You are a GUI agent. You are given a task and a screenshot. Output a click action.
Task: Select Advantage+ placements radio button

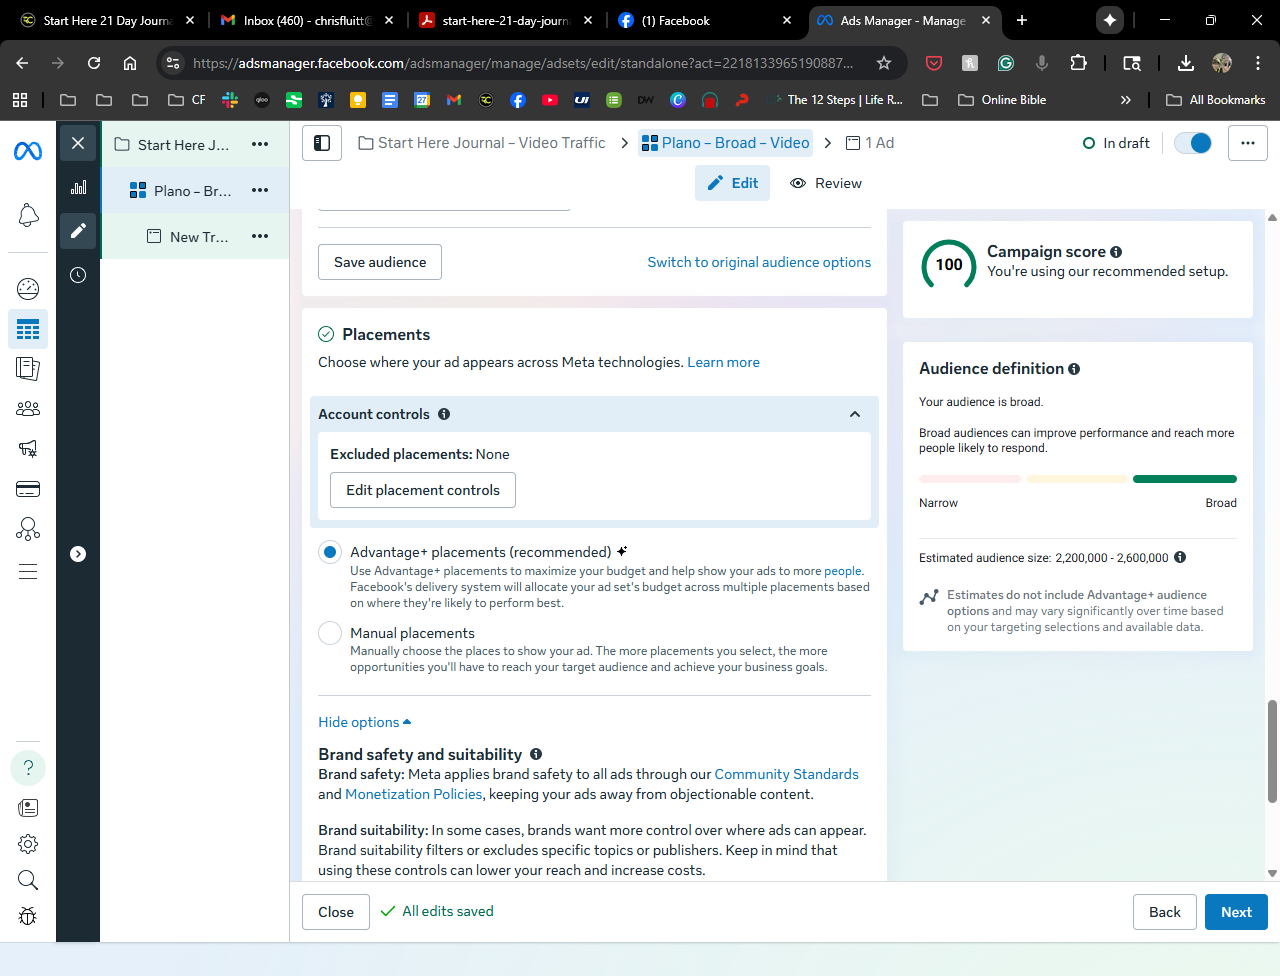tap(330, 552)
